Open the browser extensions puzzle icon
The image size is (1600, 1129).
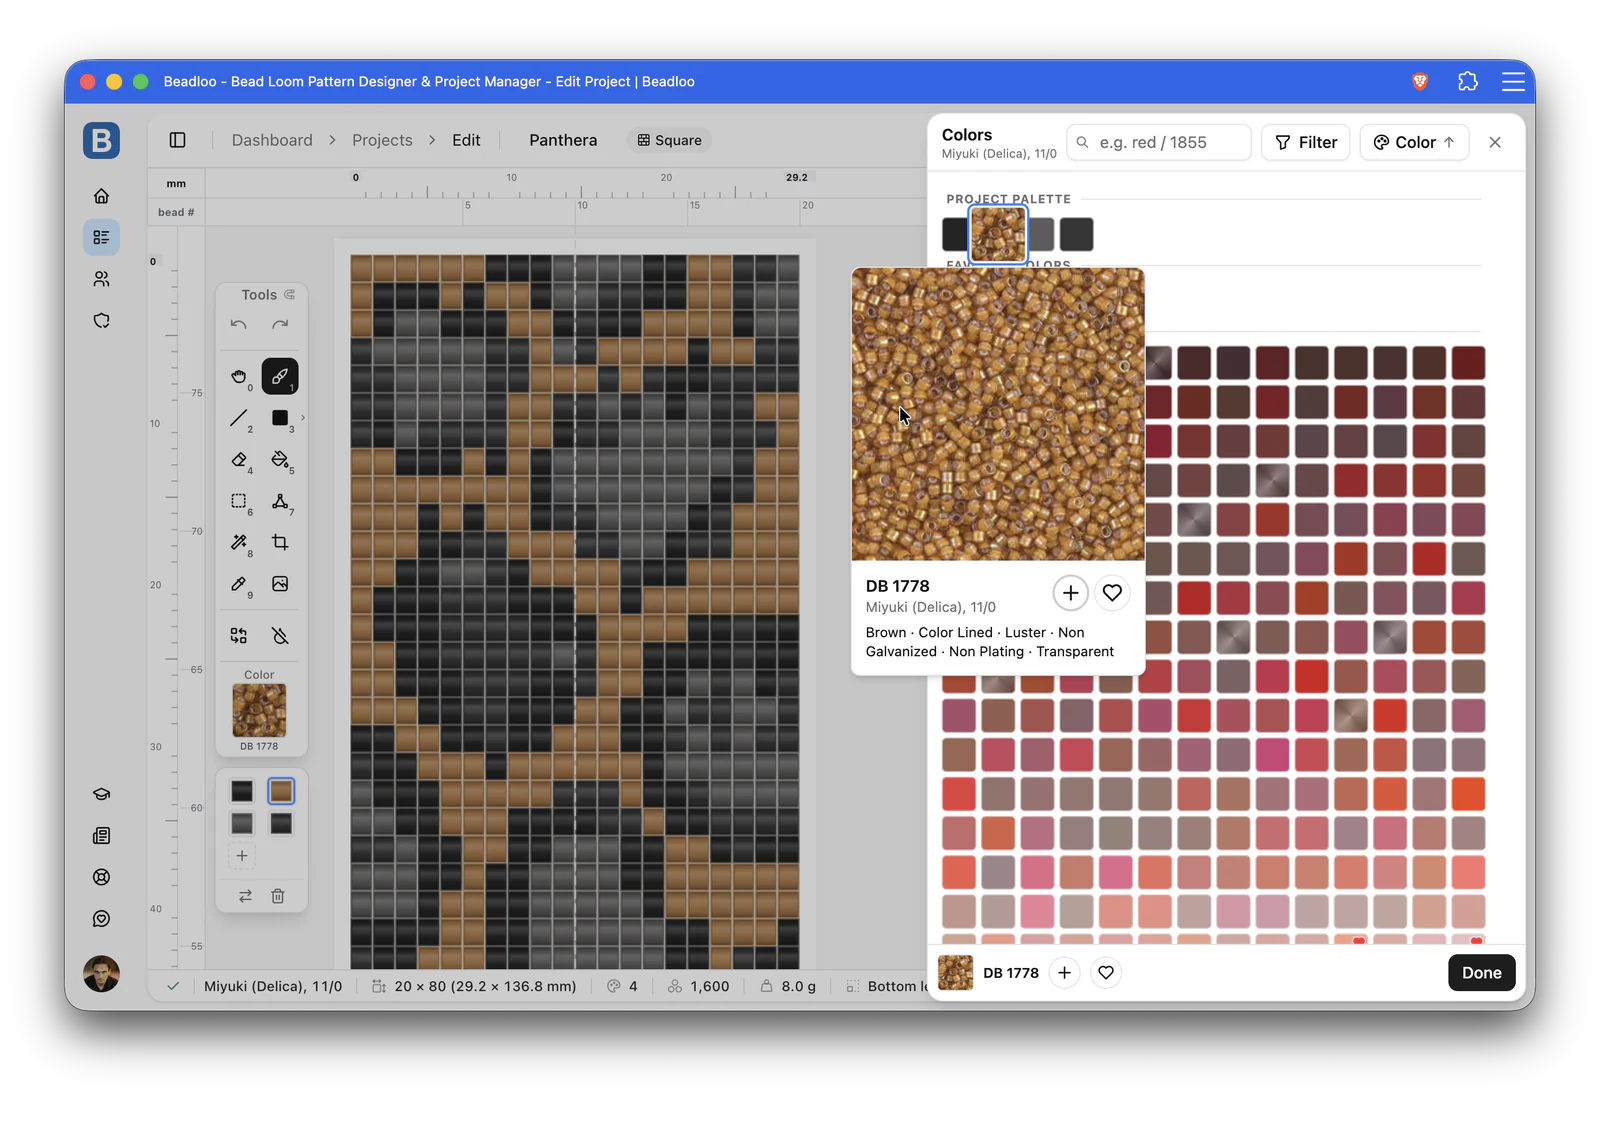(1468, 82)
